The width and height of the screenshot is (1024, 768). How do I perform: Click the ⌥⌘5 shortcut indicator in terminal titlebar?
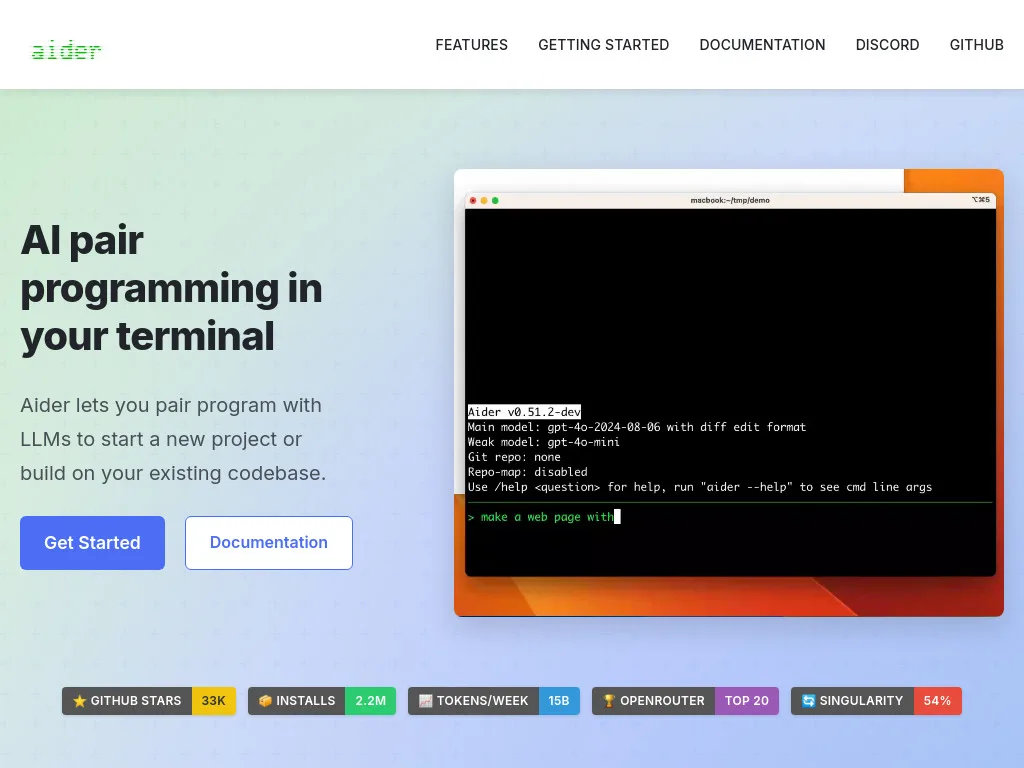pyautogui.click(x=980, y=200)
